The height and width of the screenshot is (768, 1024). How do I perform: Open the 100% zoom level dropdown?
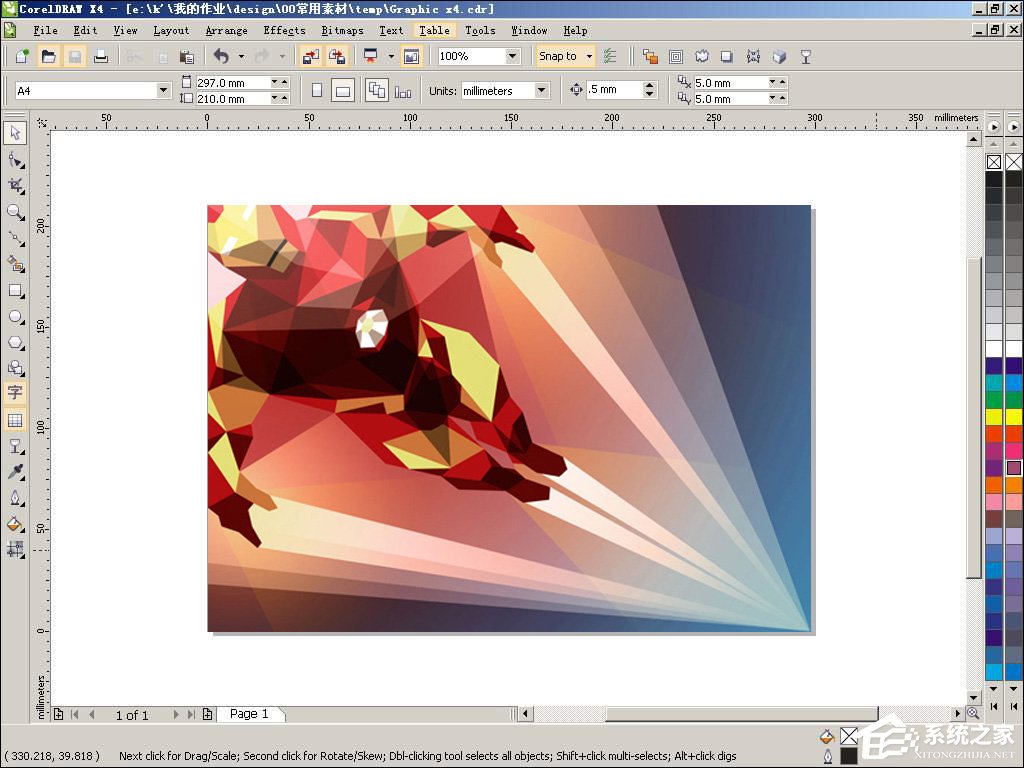point(513,56)
